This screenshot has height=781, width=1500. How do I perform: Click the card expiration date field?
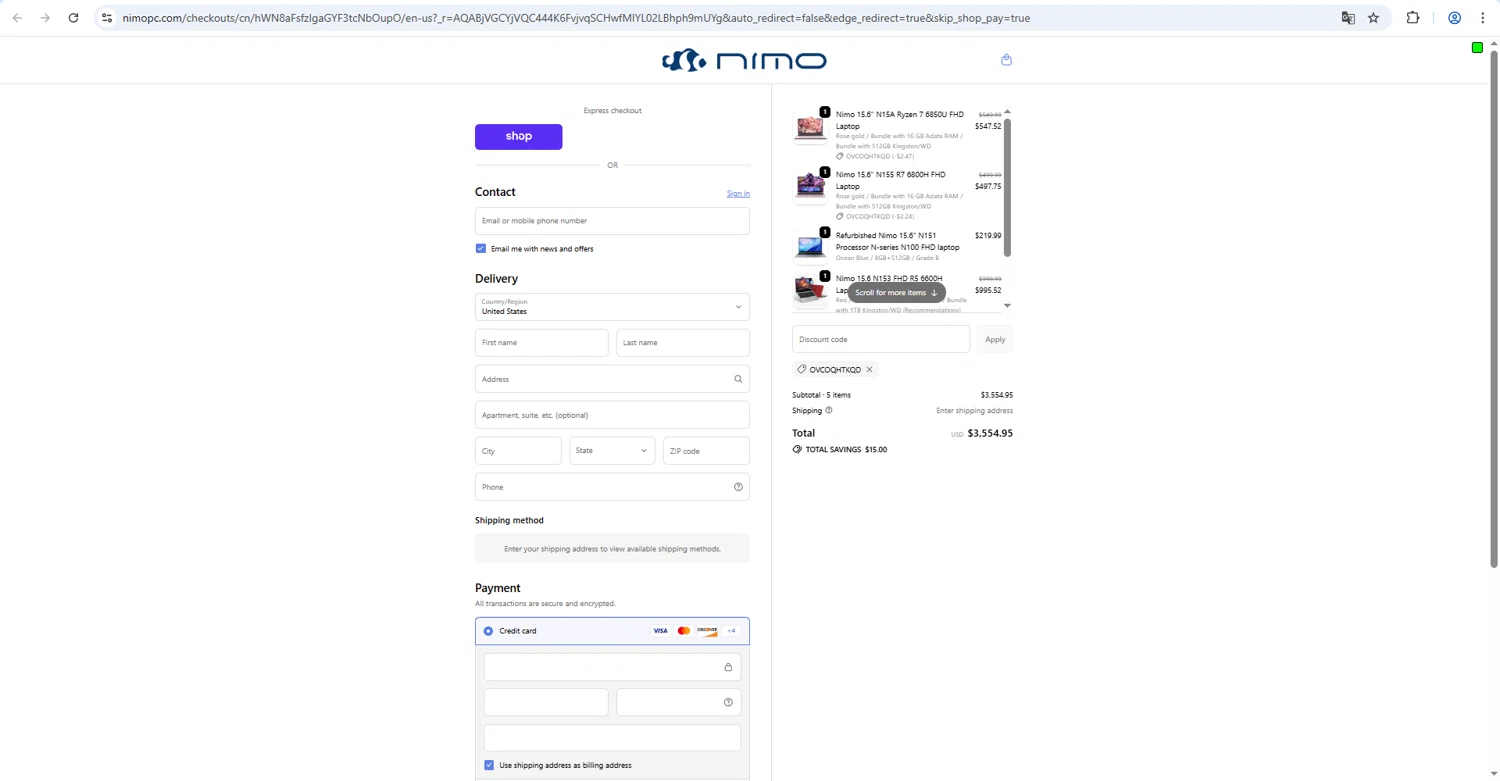coord(546,702)
